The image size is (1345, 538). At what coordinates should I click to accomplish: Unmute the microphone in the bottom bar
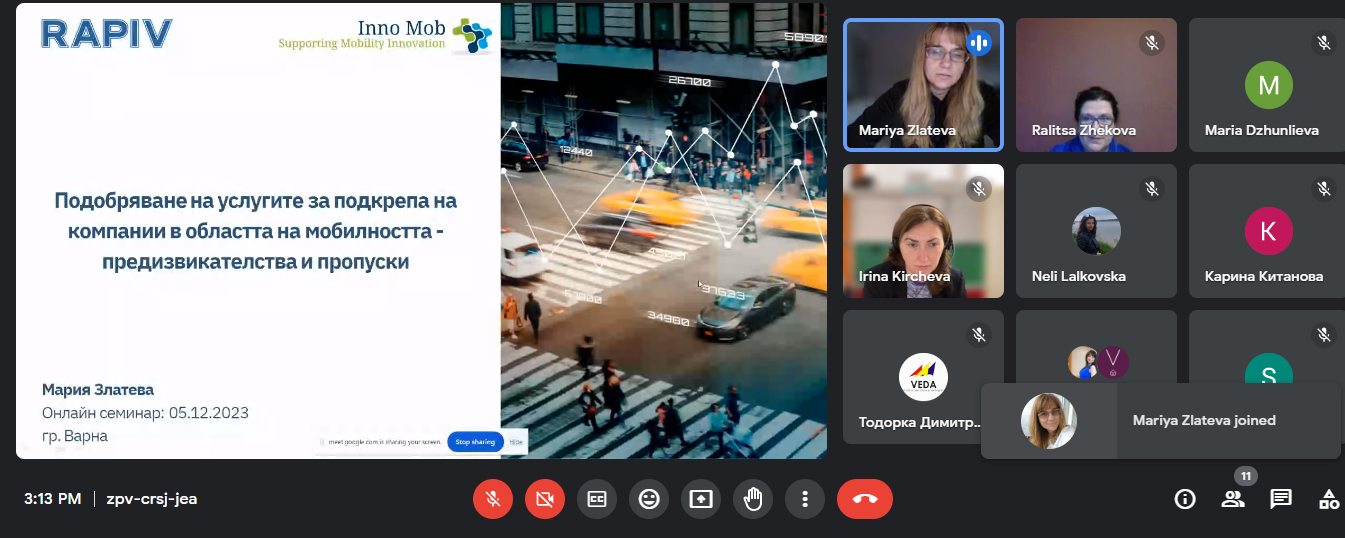(493, 499)
